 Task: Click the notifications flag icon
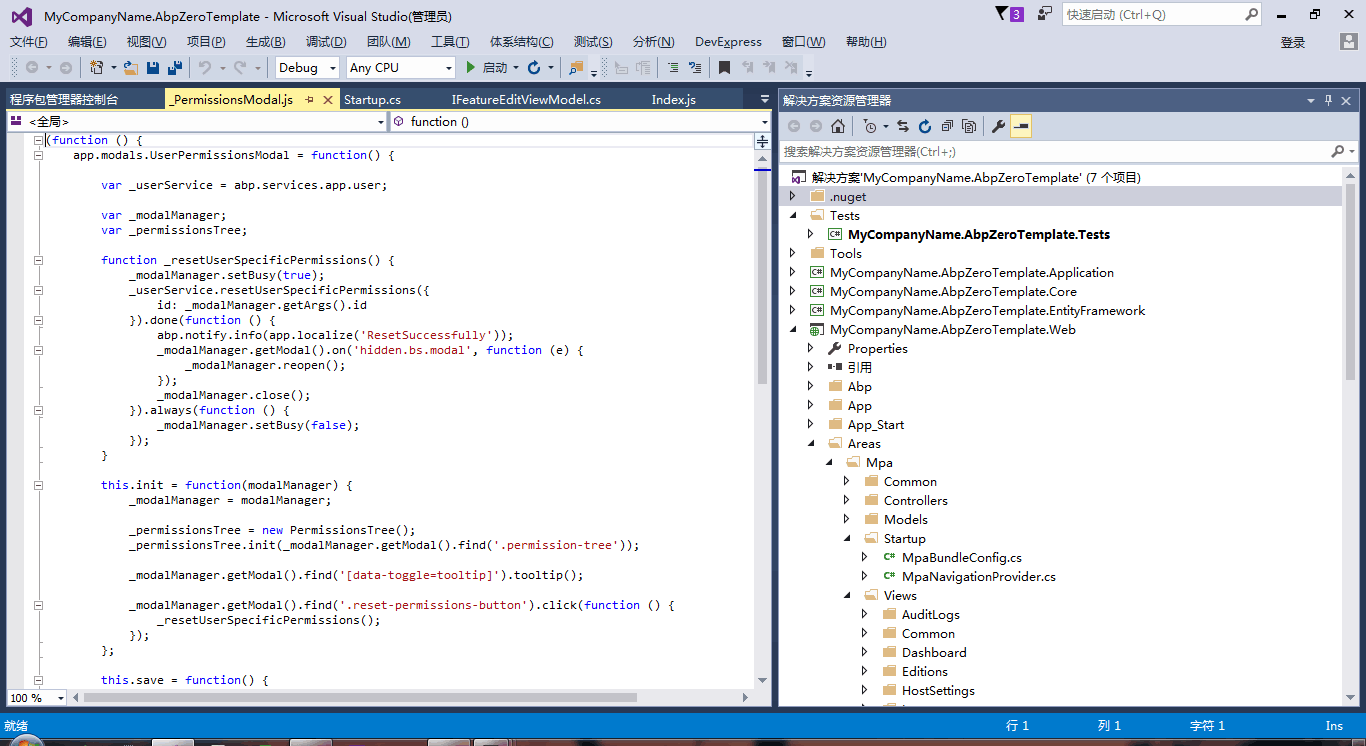pos(1003,14)
